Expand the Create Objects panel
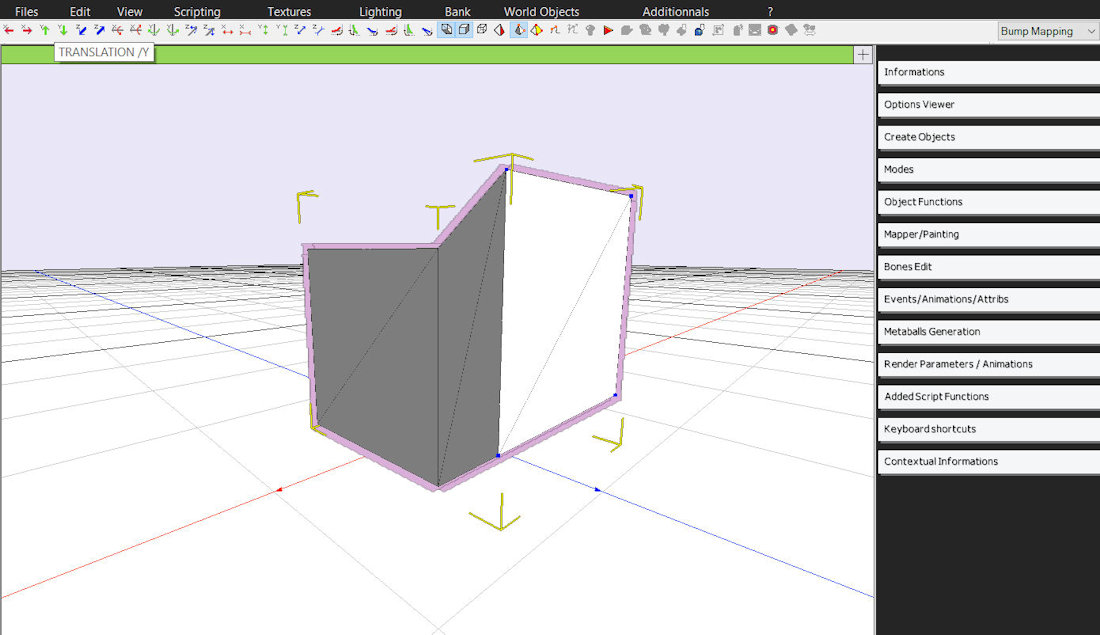This screenshot has width=1100, height=635. 988,137
